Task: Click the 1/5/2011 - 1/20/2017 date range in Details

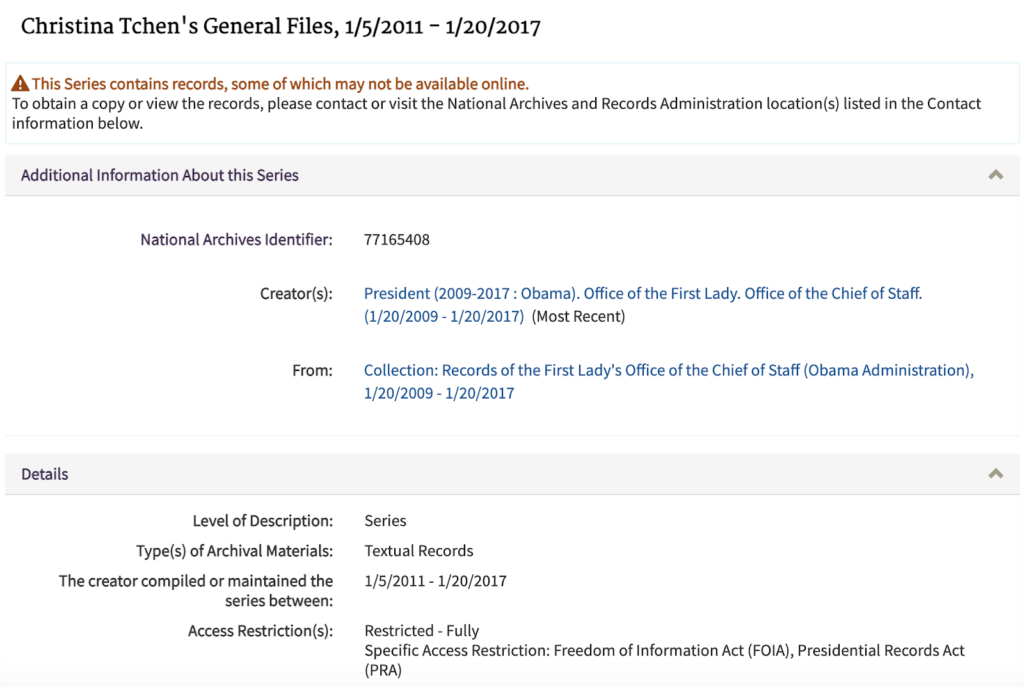Action: [435, 581]
